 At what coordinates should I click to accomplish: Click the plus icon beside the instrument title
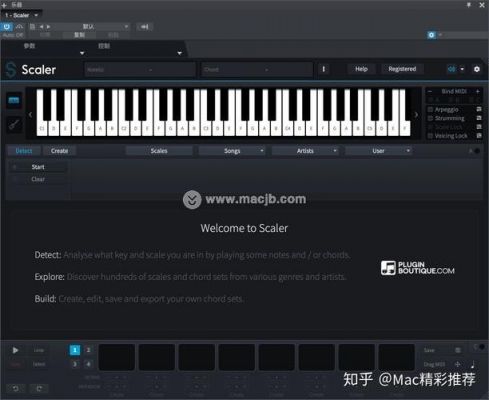[x=4, y=5]
